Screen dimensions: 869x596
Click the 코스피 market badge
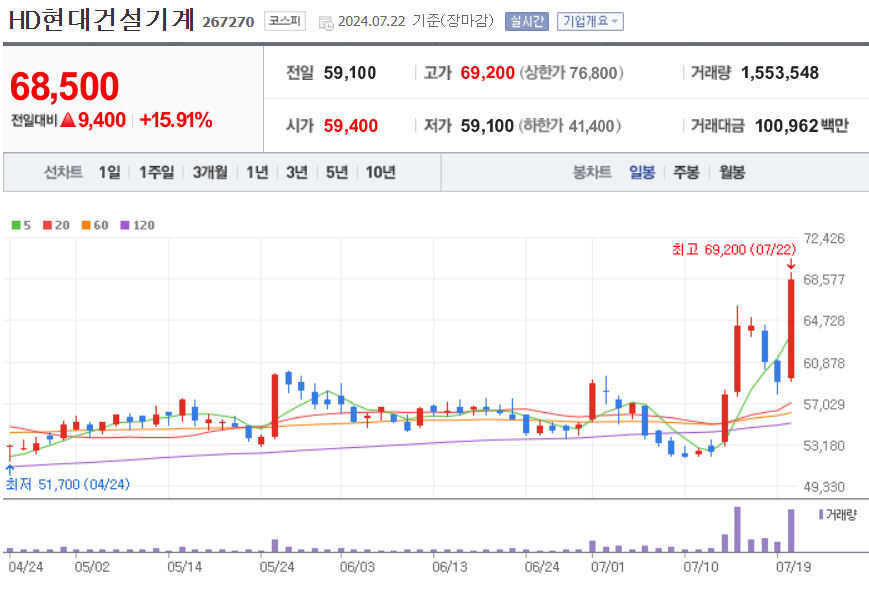pyautogui.click(x=285, y=21)
